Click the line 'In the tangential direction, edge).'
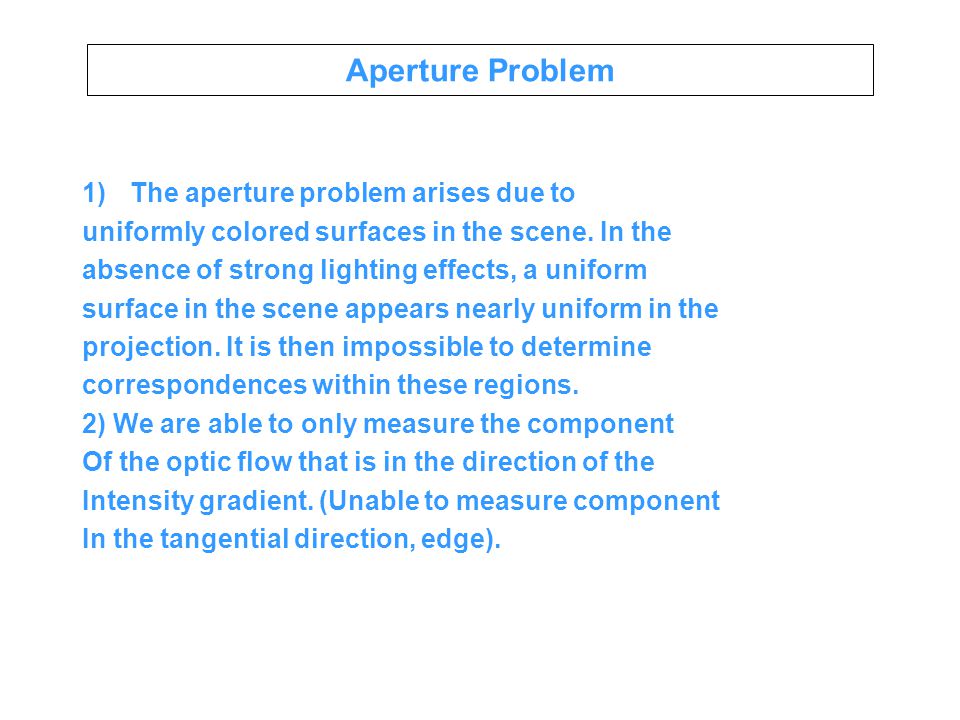 [291, 539]
